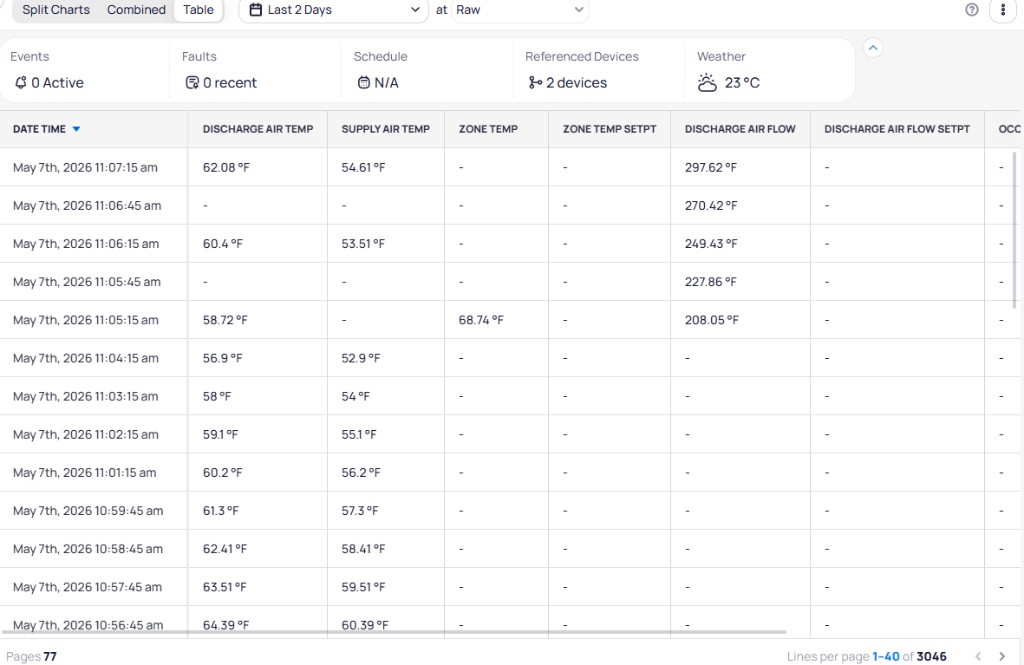1024x665 pixels.
Task: Open the help question mark icon
Action: 972,10
